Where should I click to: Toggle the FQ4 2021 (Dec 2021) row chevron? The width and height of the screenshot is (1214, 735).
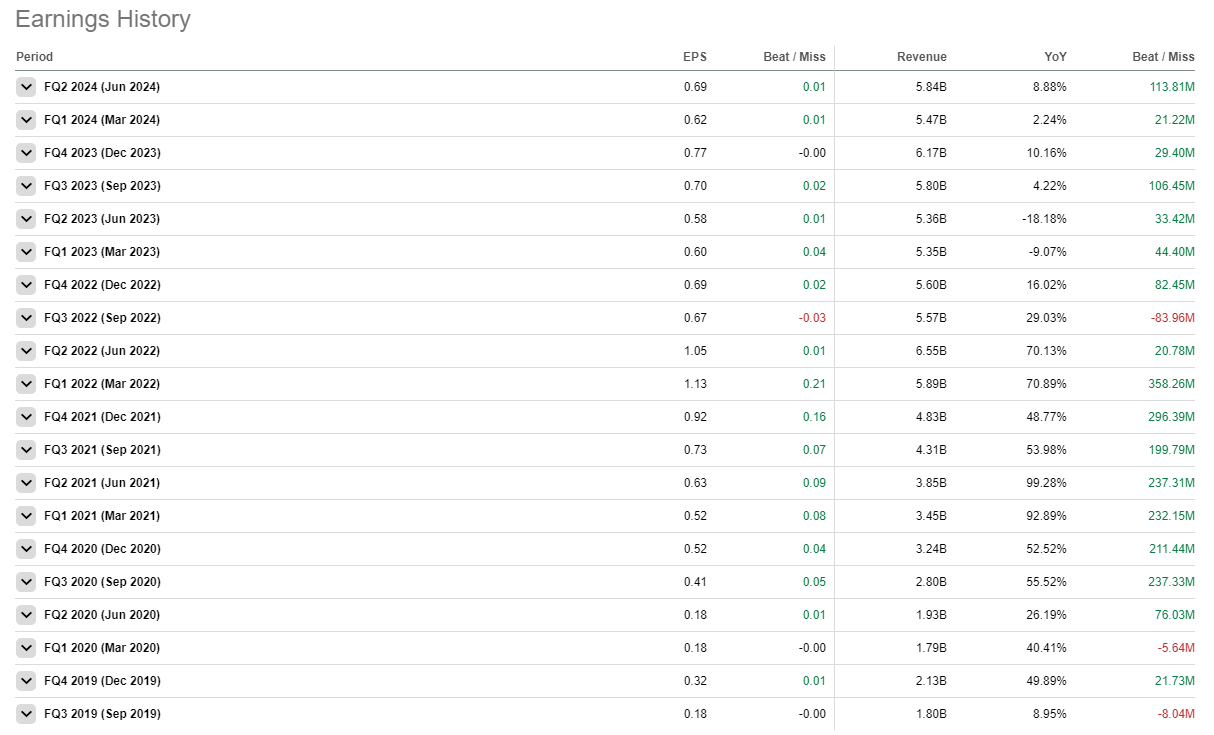[27, 417]
